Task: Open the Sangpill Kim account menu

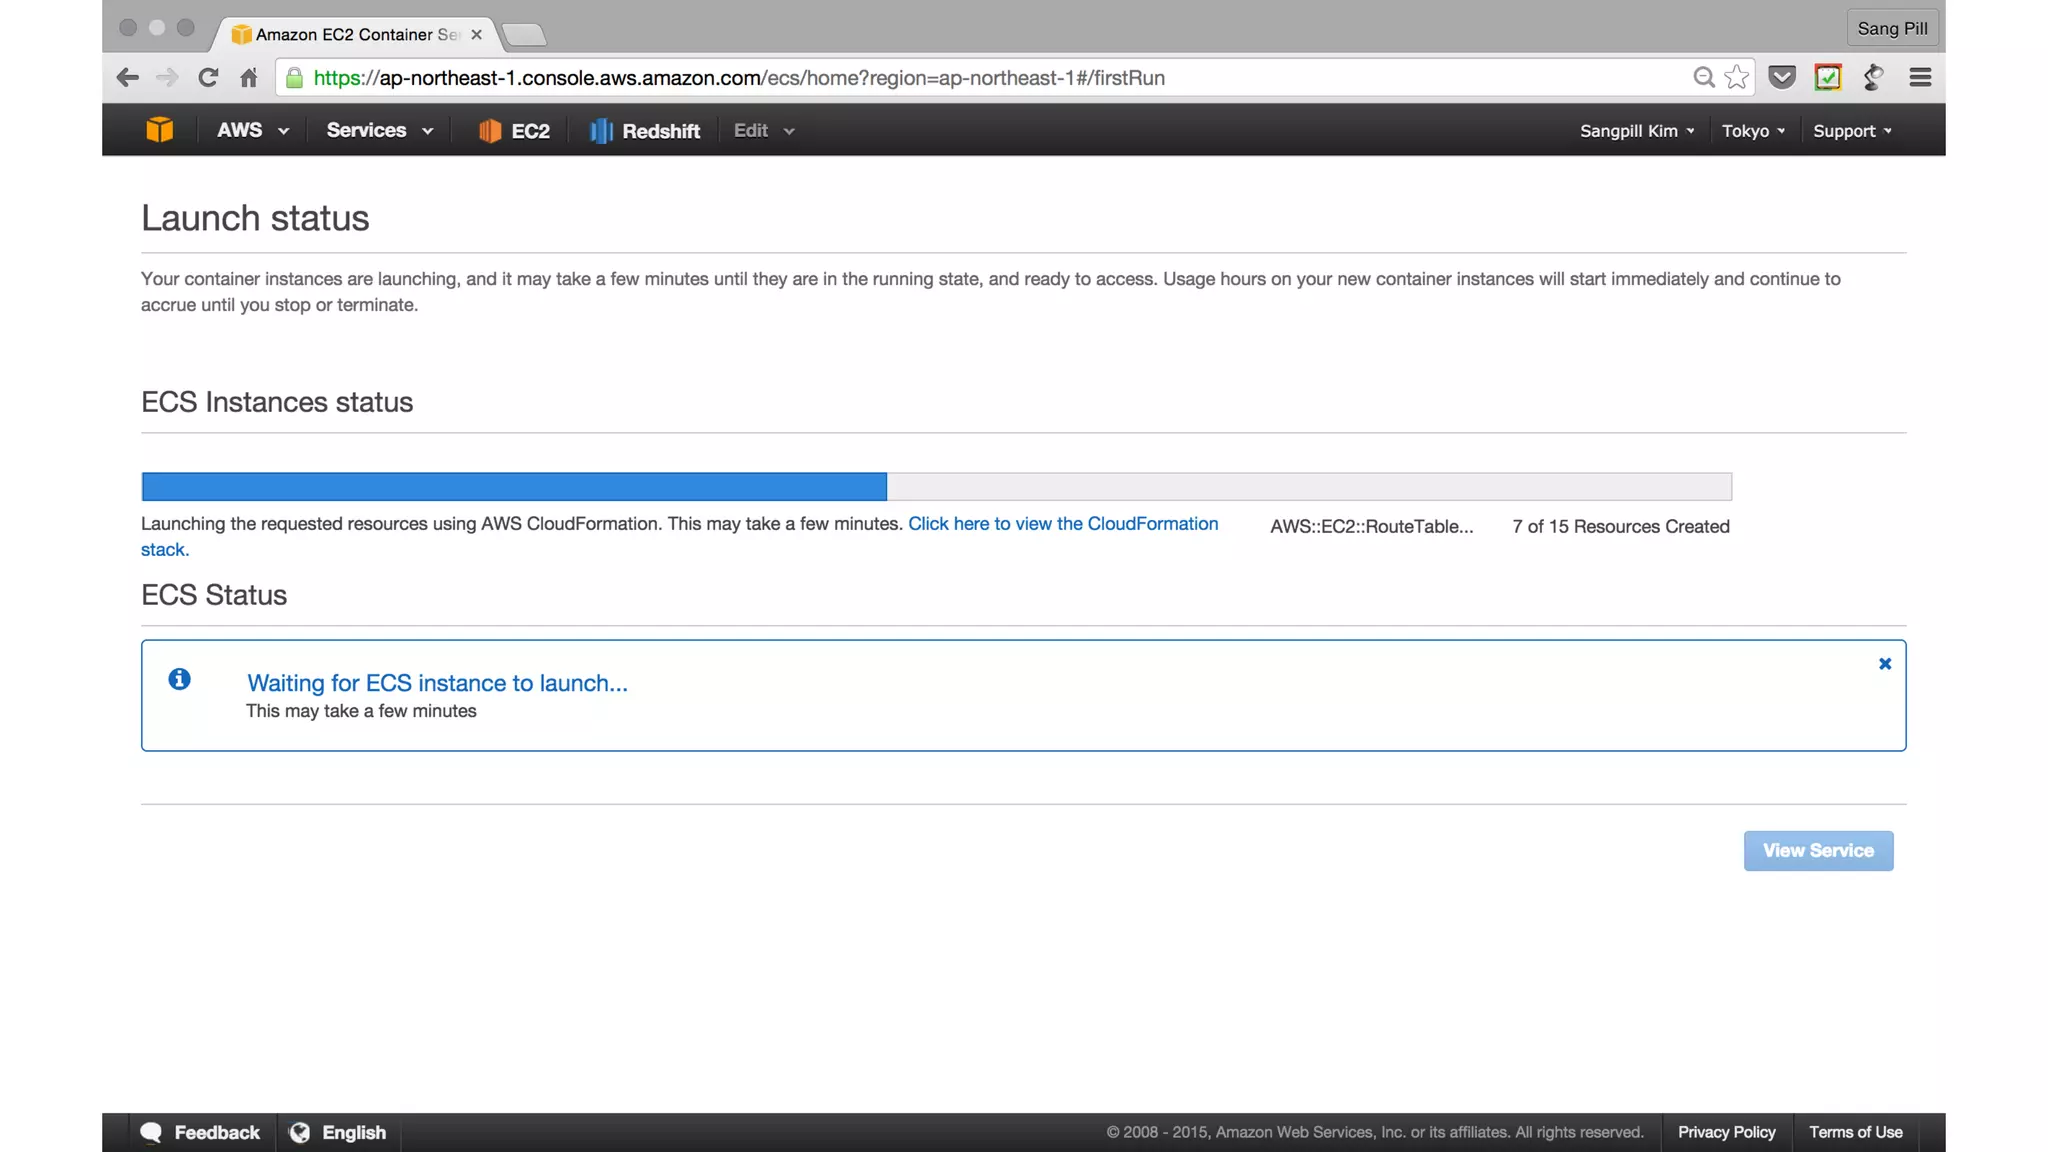Action: [x=1637, y=131]
